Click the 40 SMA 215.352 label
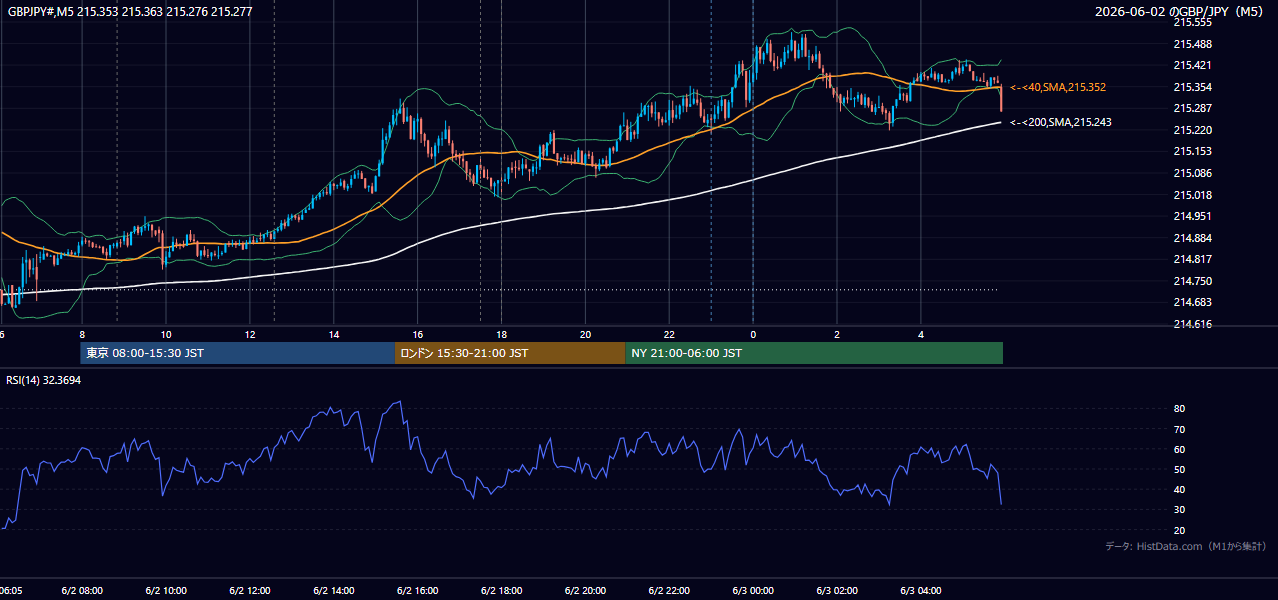 click(1058, 88)
